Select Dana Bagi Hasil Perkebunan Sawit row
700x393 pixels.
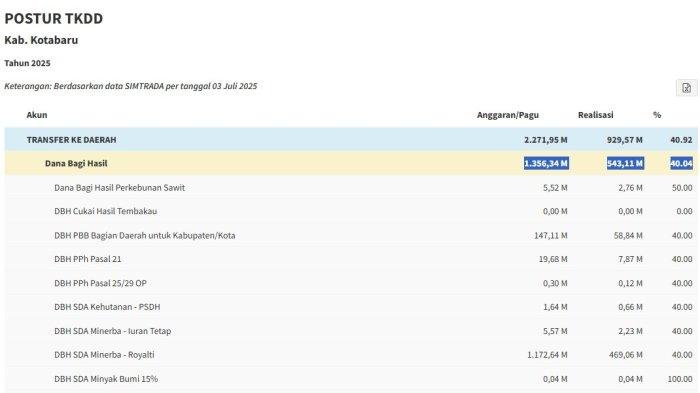(x=351, y=188)
